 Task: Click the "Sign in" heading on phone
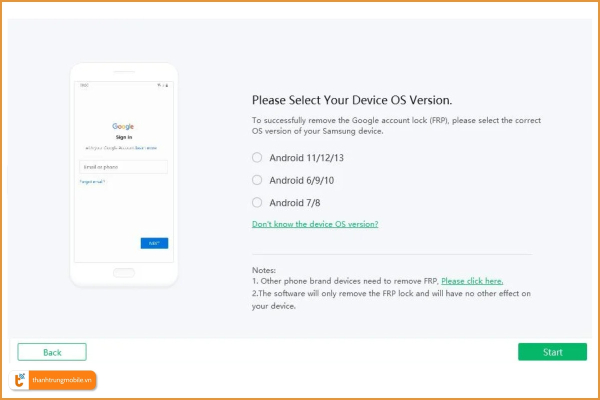click(123, 137)
